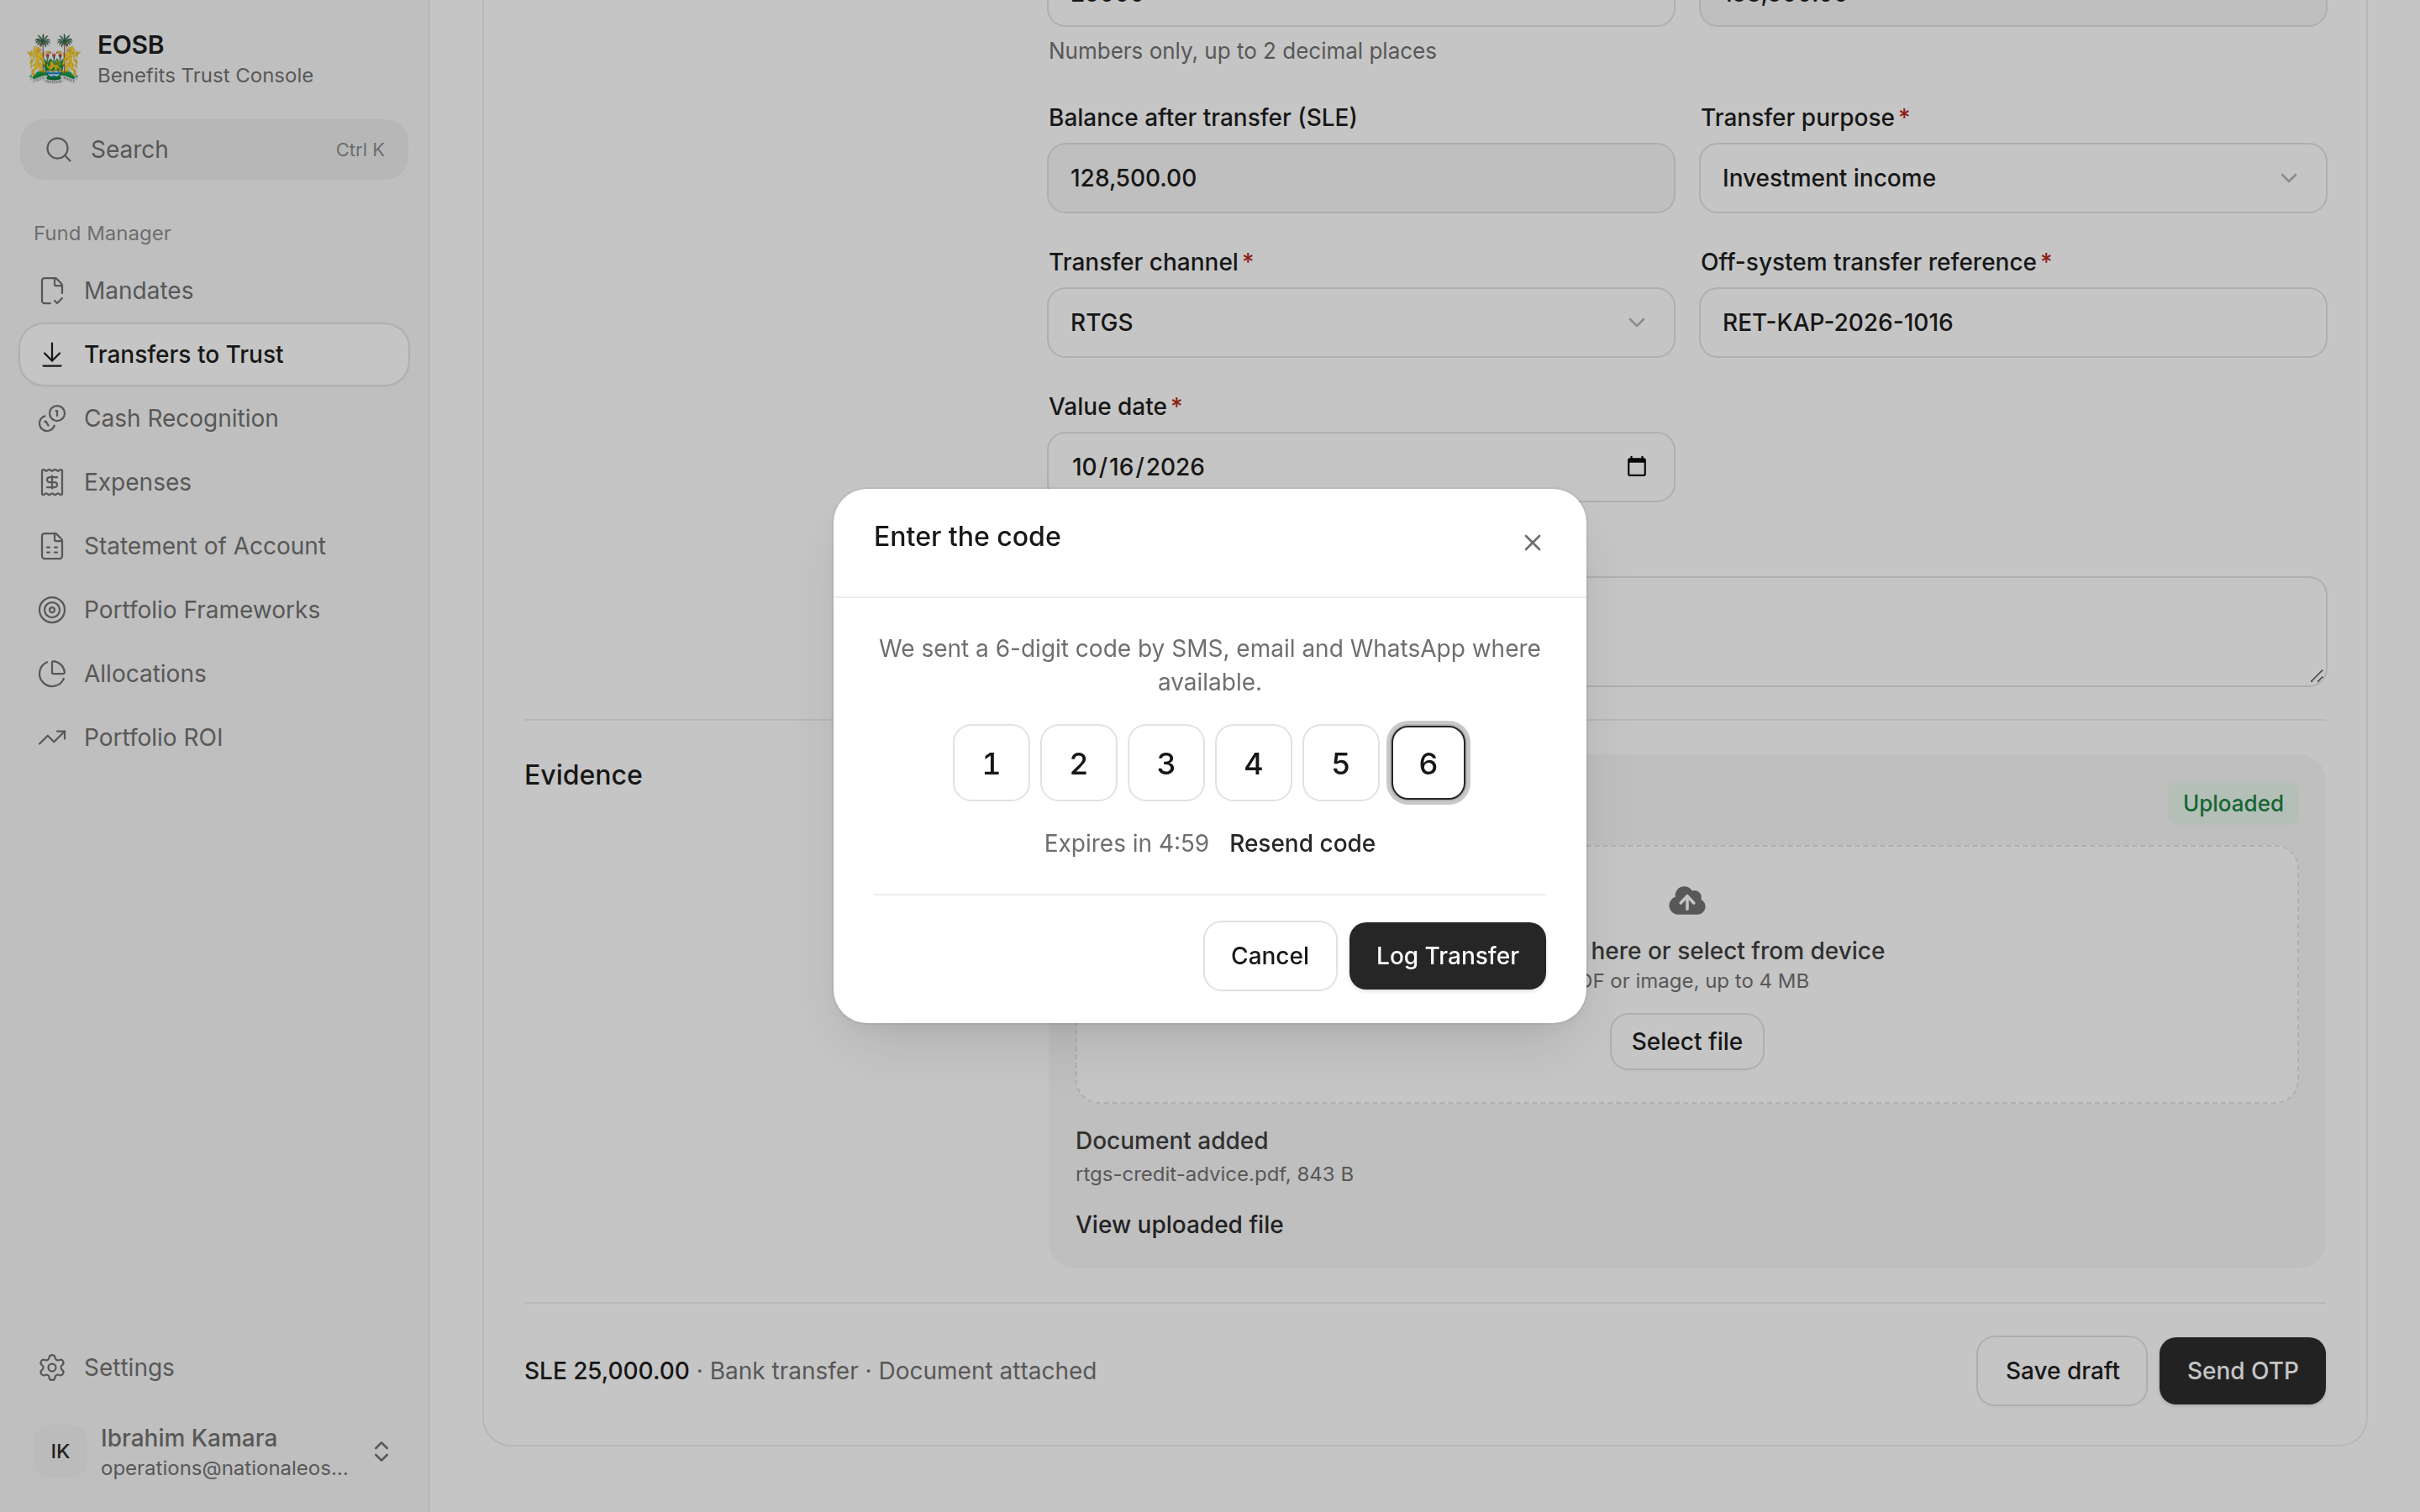
Task: Click the search magnifier icon
Action: (59, 150)
